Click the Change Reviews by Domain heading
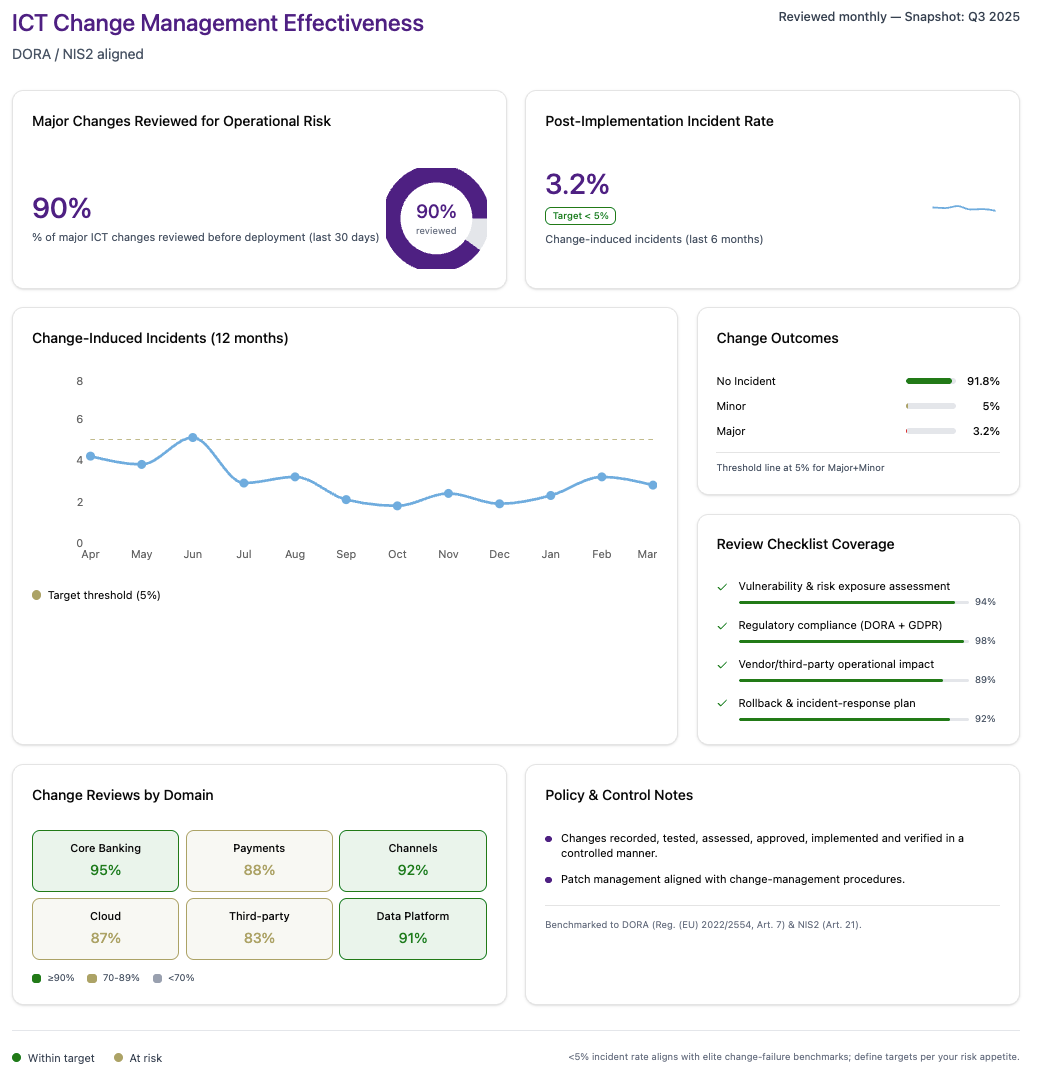This screenshot has height=1078, width=1037. click(122, 795)
